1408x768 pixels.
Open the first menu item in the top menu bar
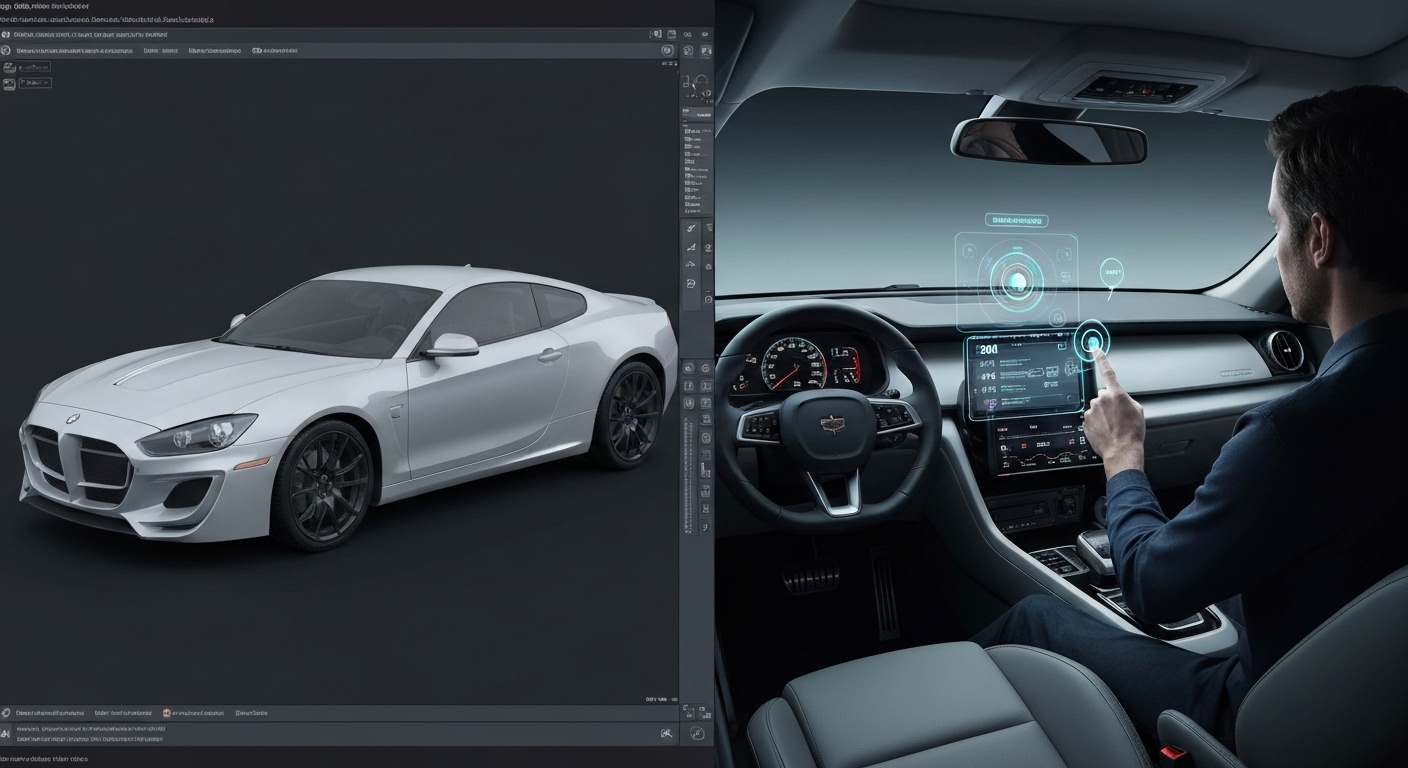click(x=30, y=35)
